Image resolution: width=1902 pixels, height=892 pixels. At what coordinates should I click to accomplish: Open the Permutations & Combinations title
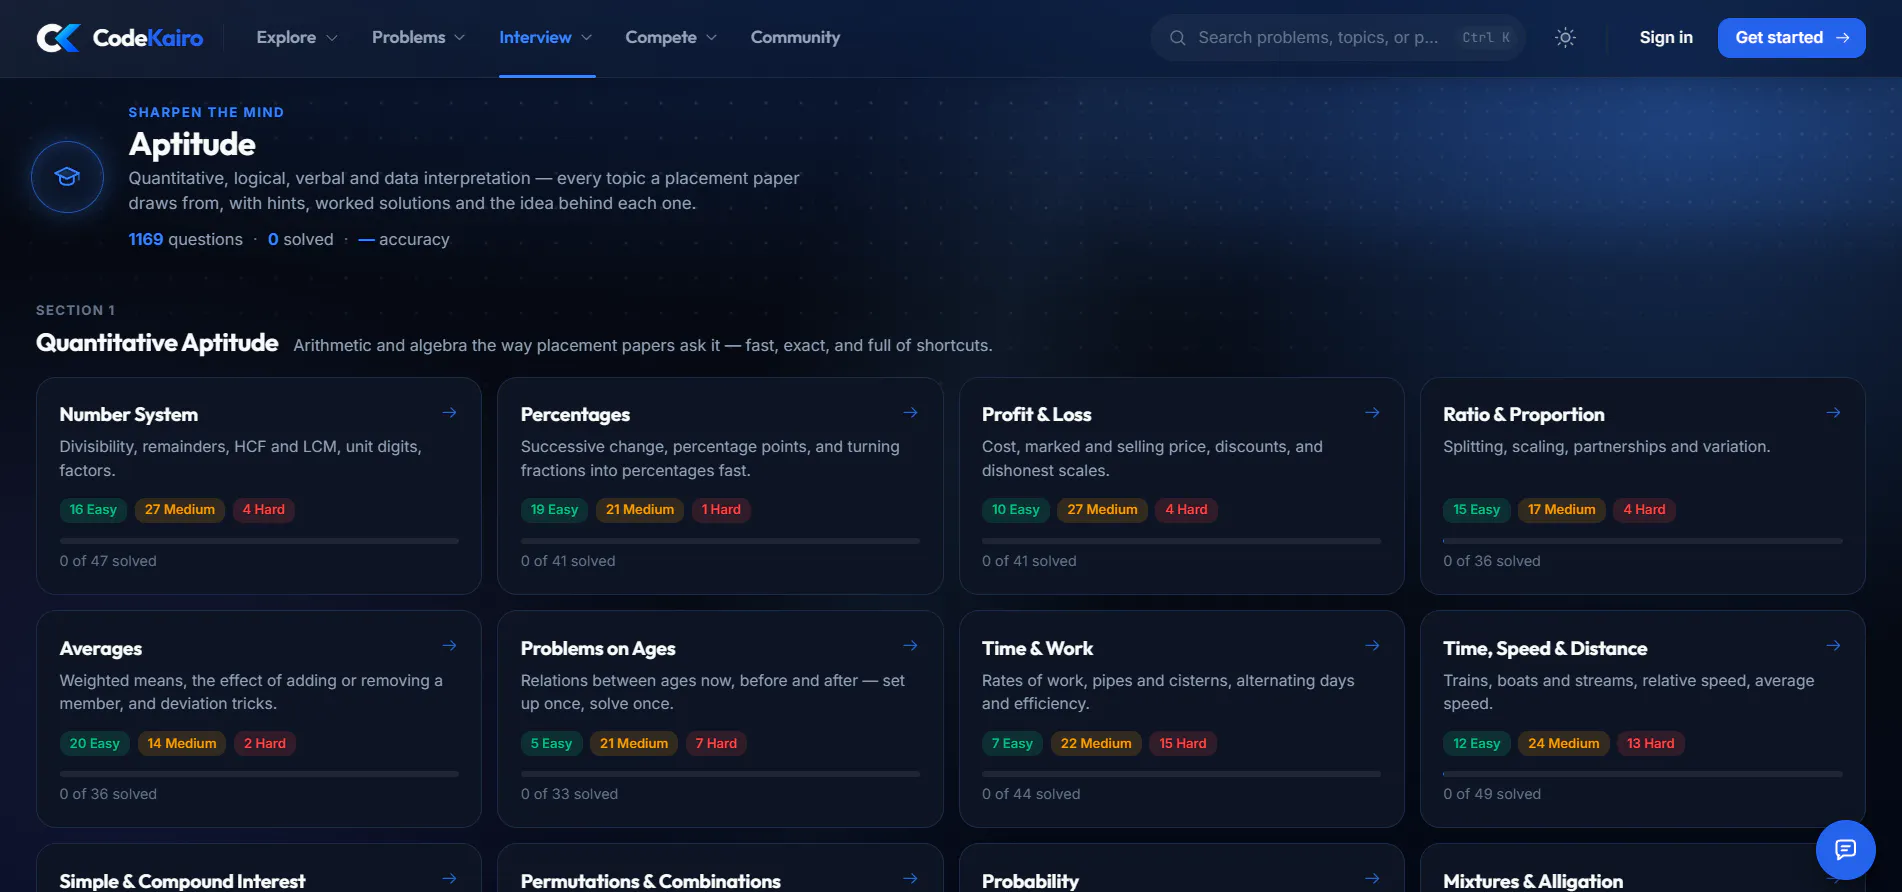(650, 881)
